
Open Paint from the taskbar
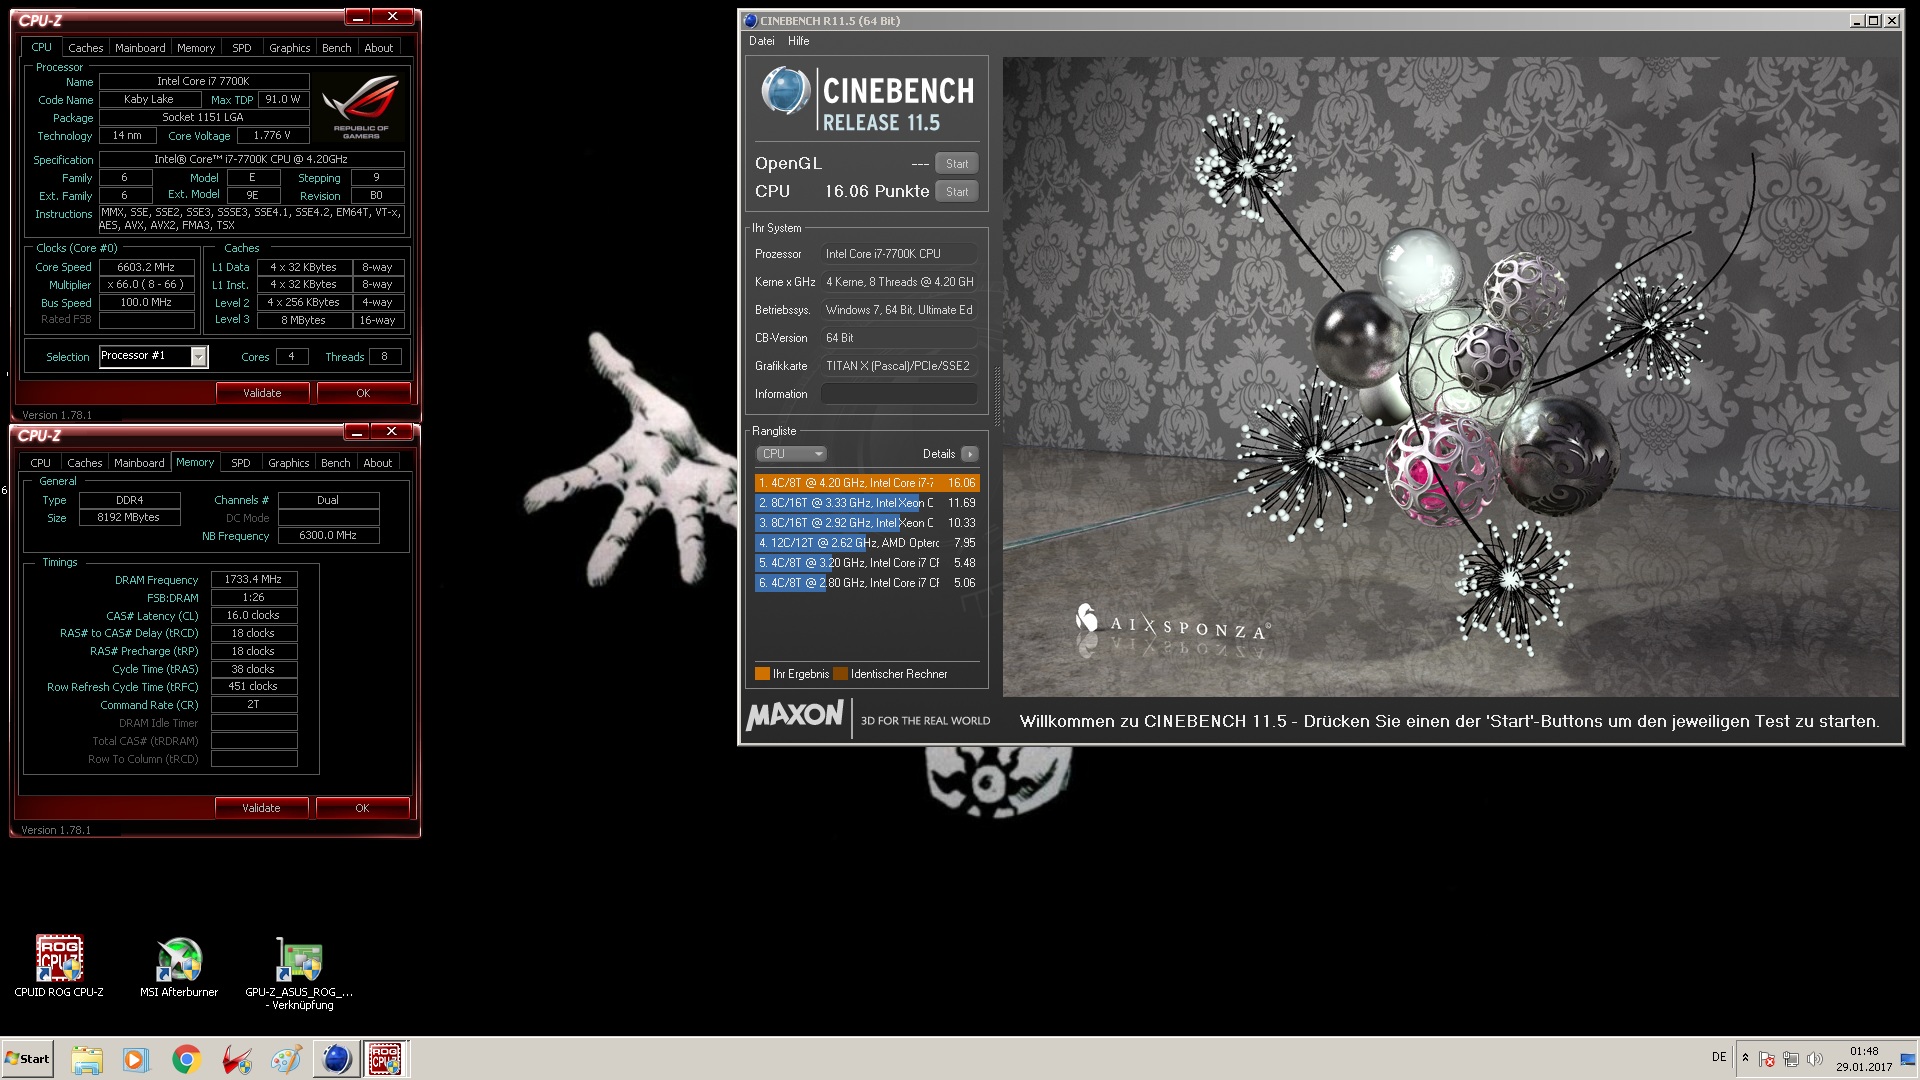pos(286,1059)
